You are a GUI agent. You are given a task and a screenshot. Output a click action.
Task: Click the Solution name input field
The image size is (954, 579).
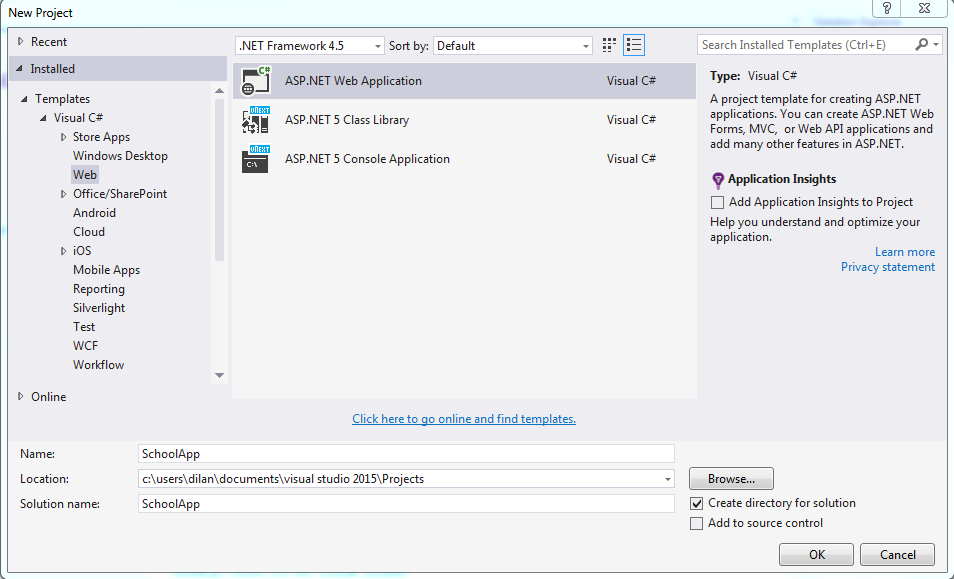(406, 504)
